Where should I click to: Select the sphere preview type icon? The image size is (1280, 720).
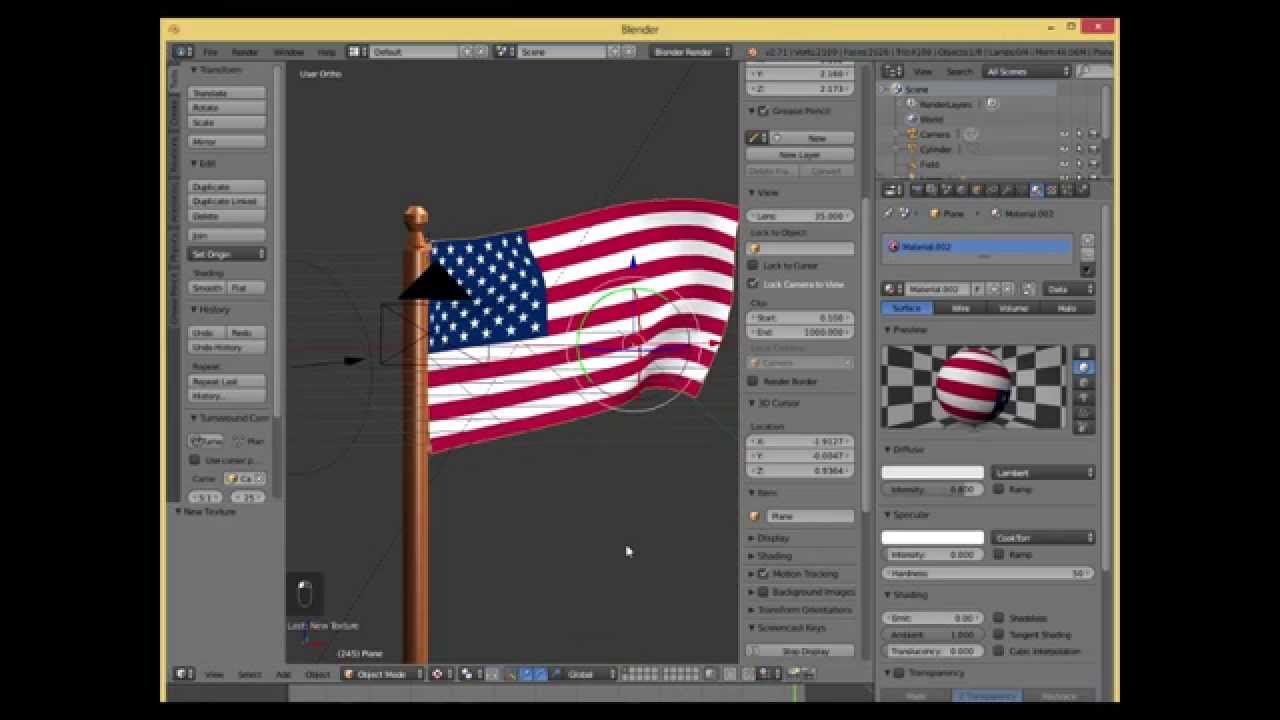click(x=1084, y=368)
